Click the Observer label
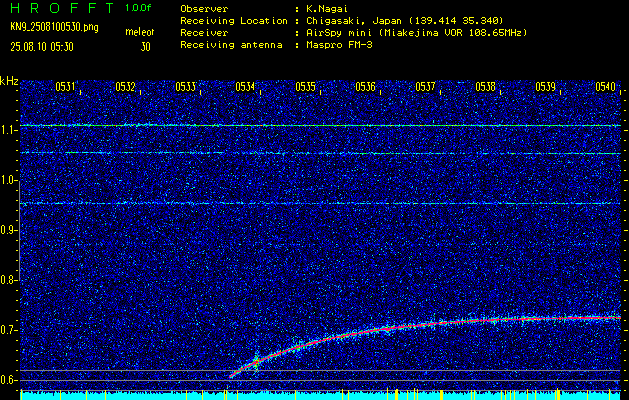Image resolution: width=629 pixels, height=400 pixels. [x=204, y=9]
